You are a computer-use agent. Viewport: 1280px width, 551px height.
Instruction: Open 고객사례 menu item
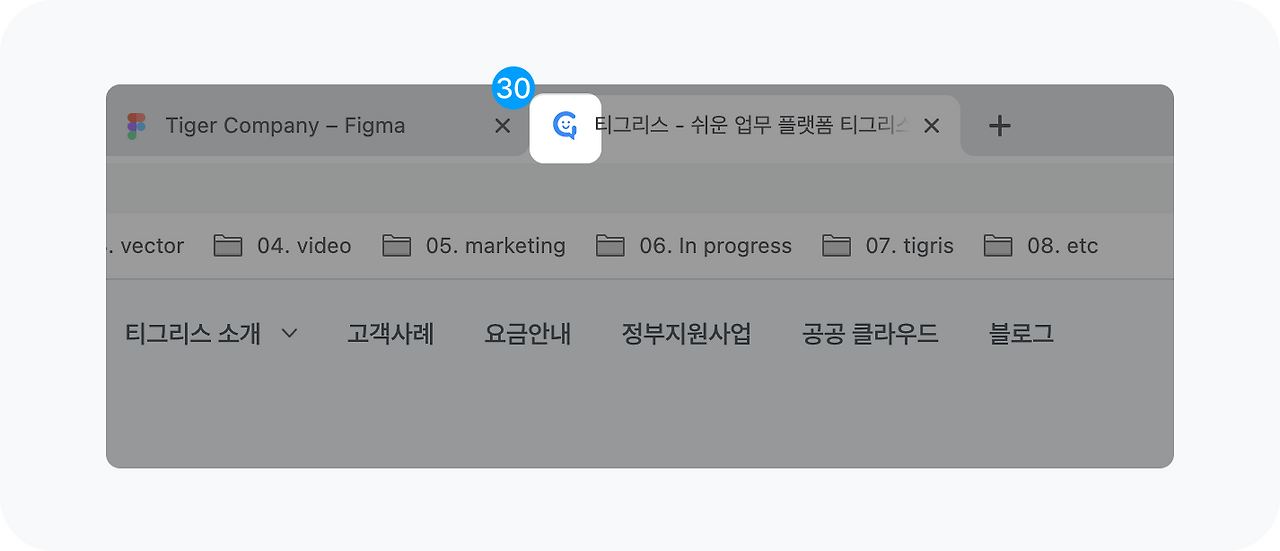391,333
